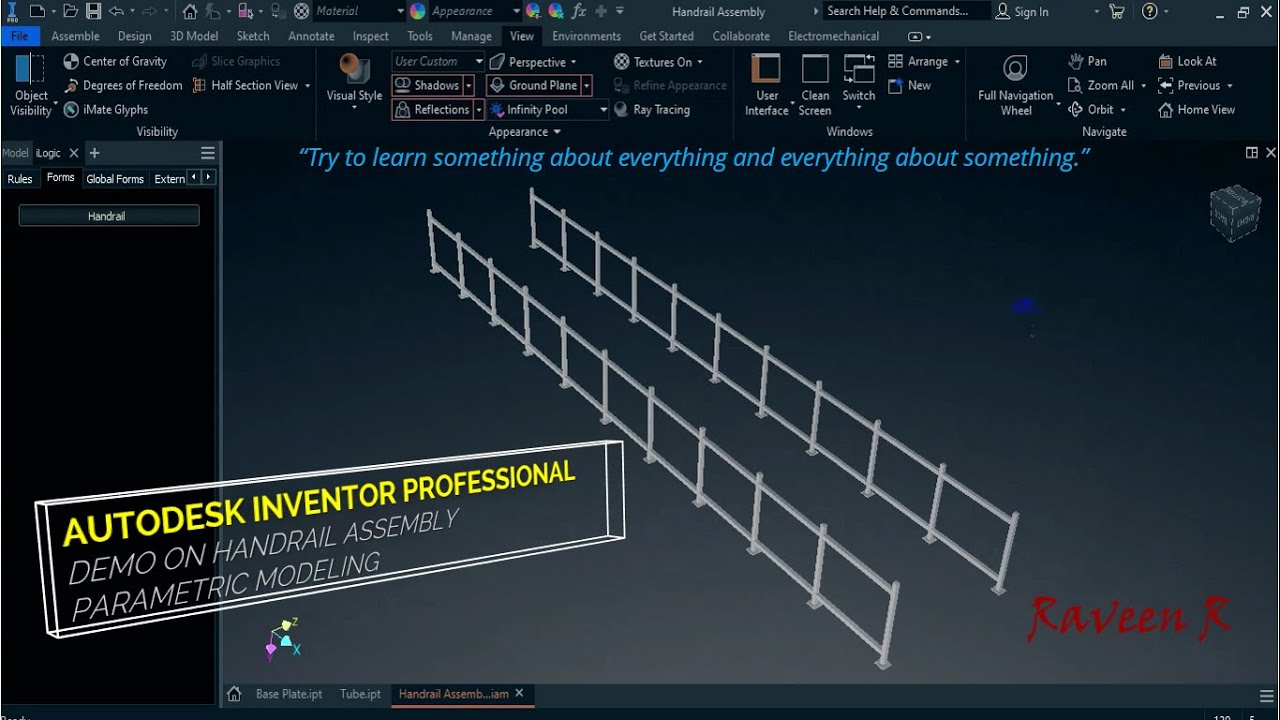The image size is (1280, 720).
Task: Open the Help question mark icon
Action: click(x=1149, y=11)
